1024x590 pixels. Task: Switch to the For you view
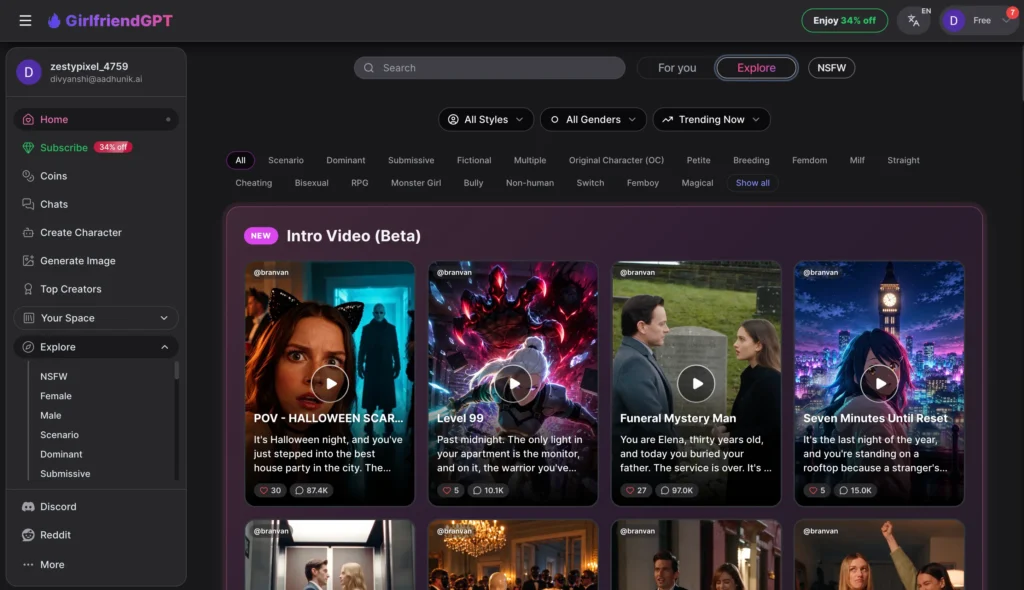[677, 68]
